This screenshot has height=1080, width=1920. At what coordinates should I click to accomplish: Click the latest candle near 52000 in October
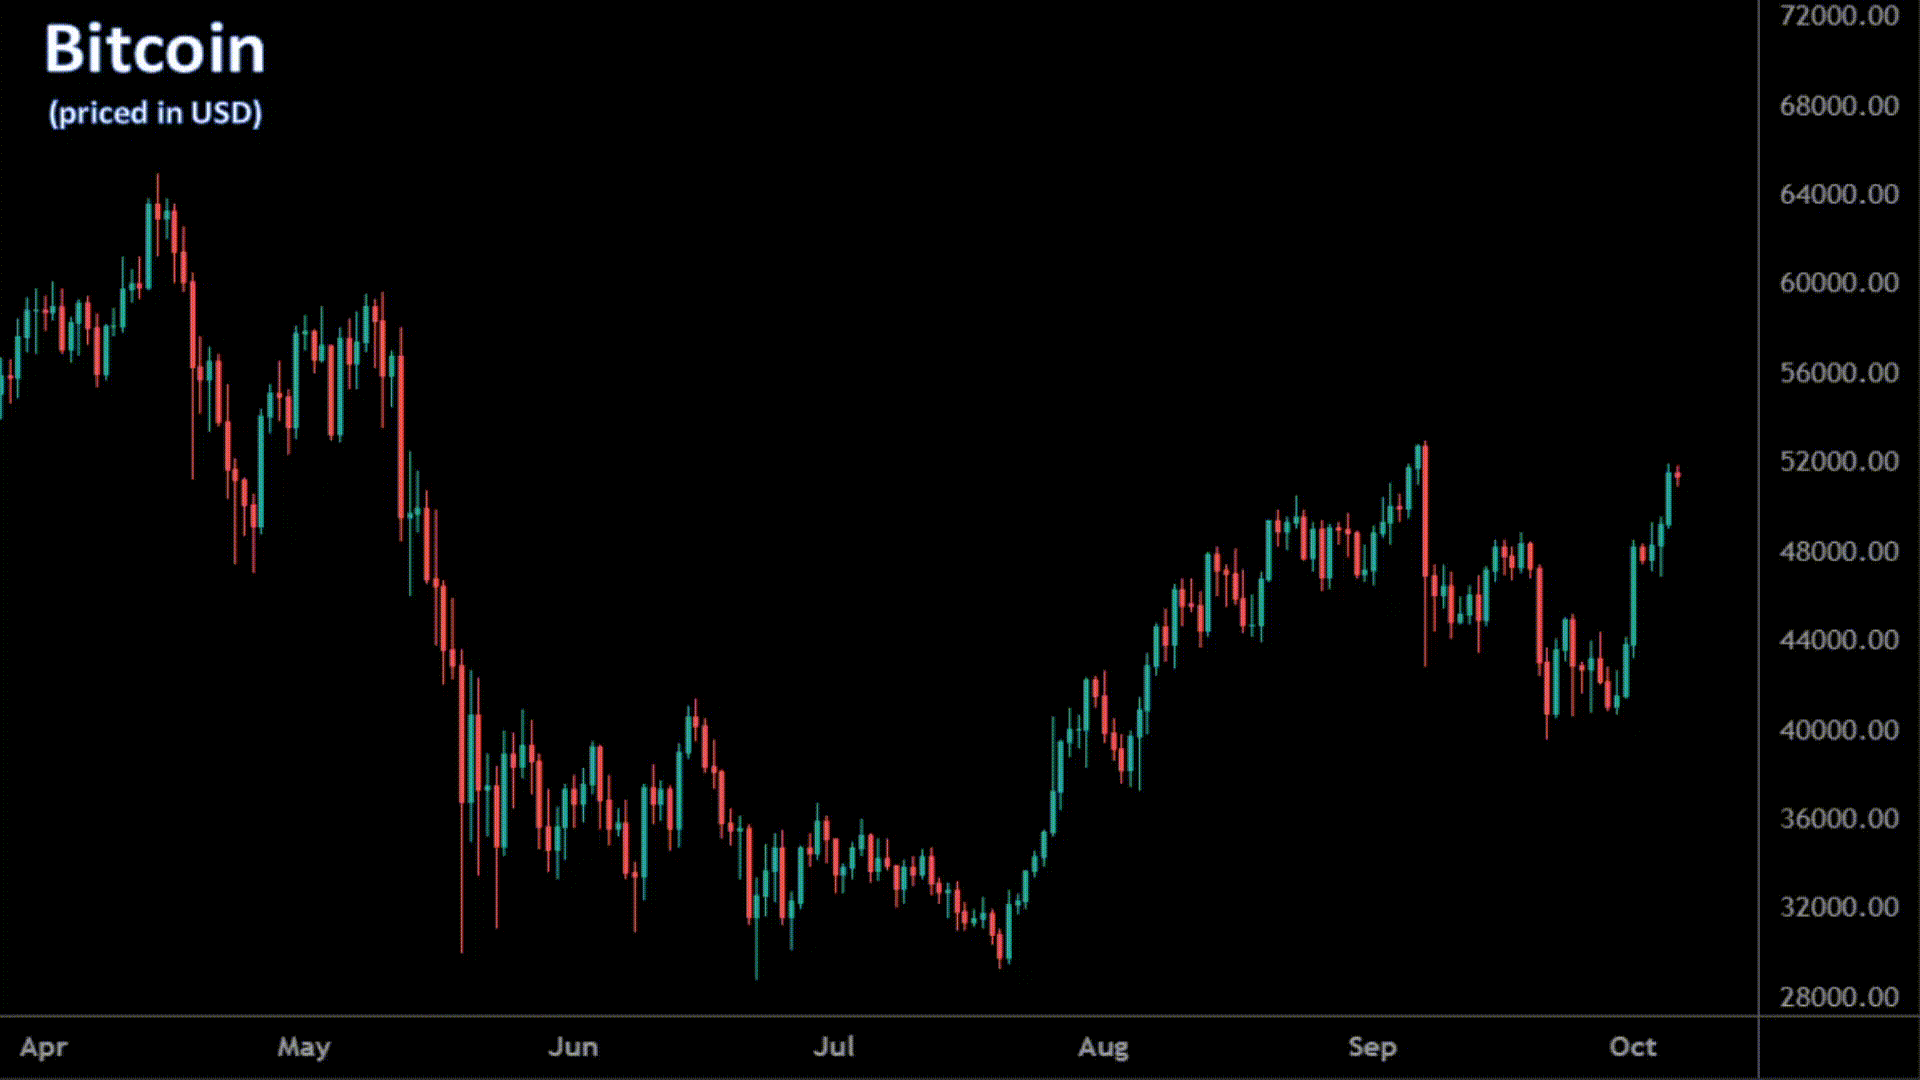coord(1677,476)
